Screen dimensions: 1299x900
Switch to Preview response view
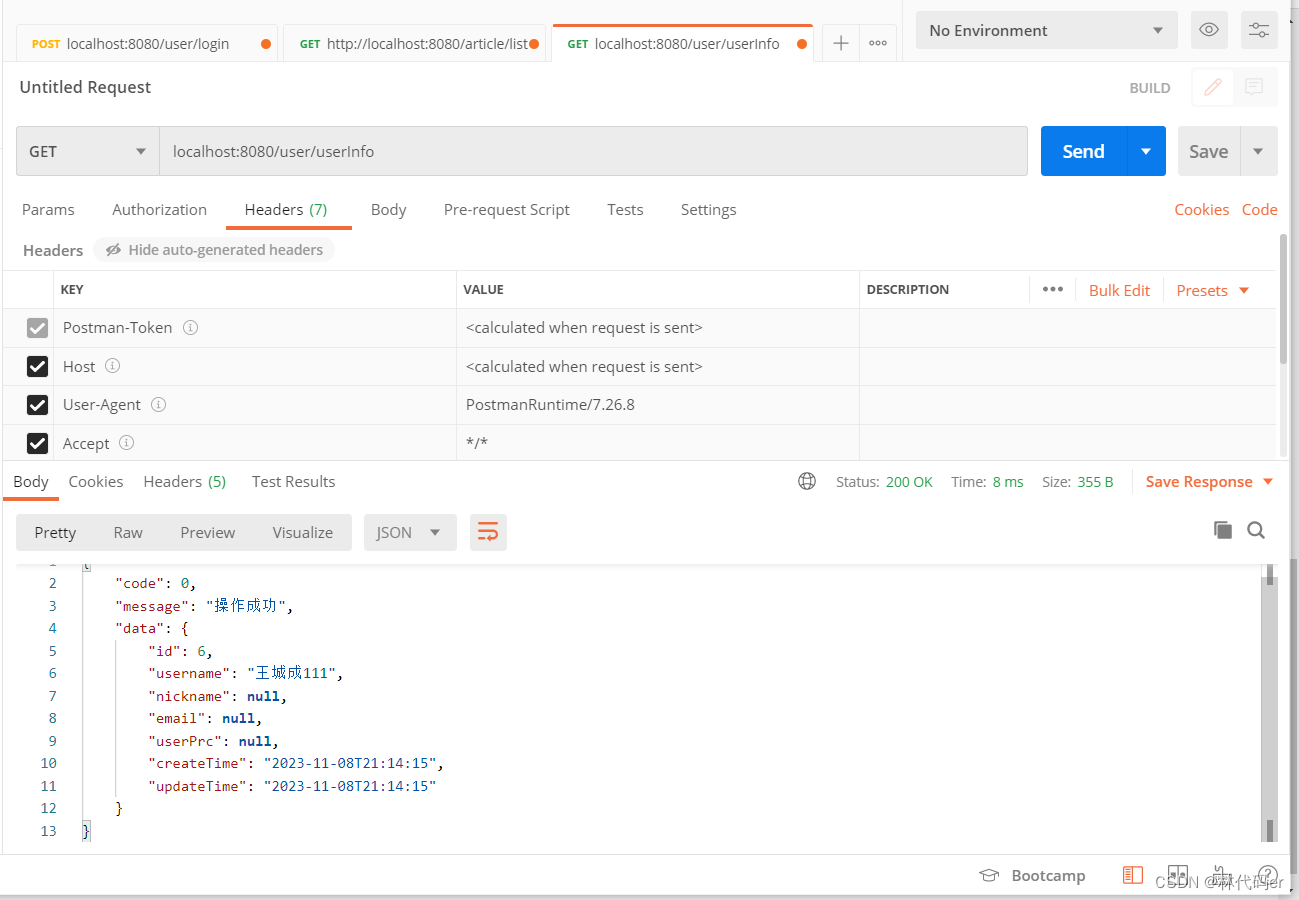pos(208,532)
